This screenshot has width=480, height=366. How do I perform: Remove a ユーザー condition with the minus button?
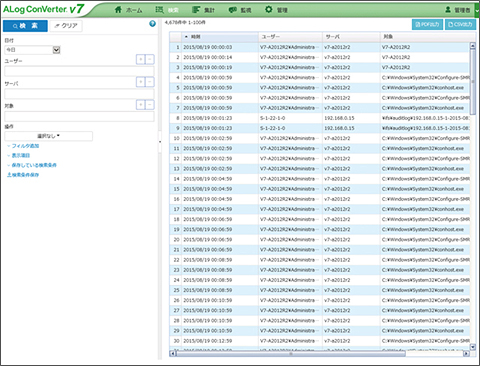pyautogui.click(x=150, y=60)
